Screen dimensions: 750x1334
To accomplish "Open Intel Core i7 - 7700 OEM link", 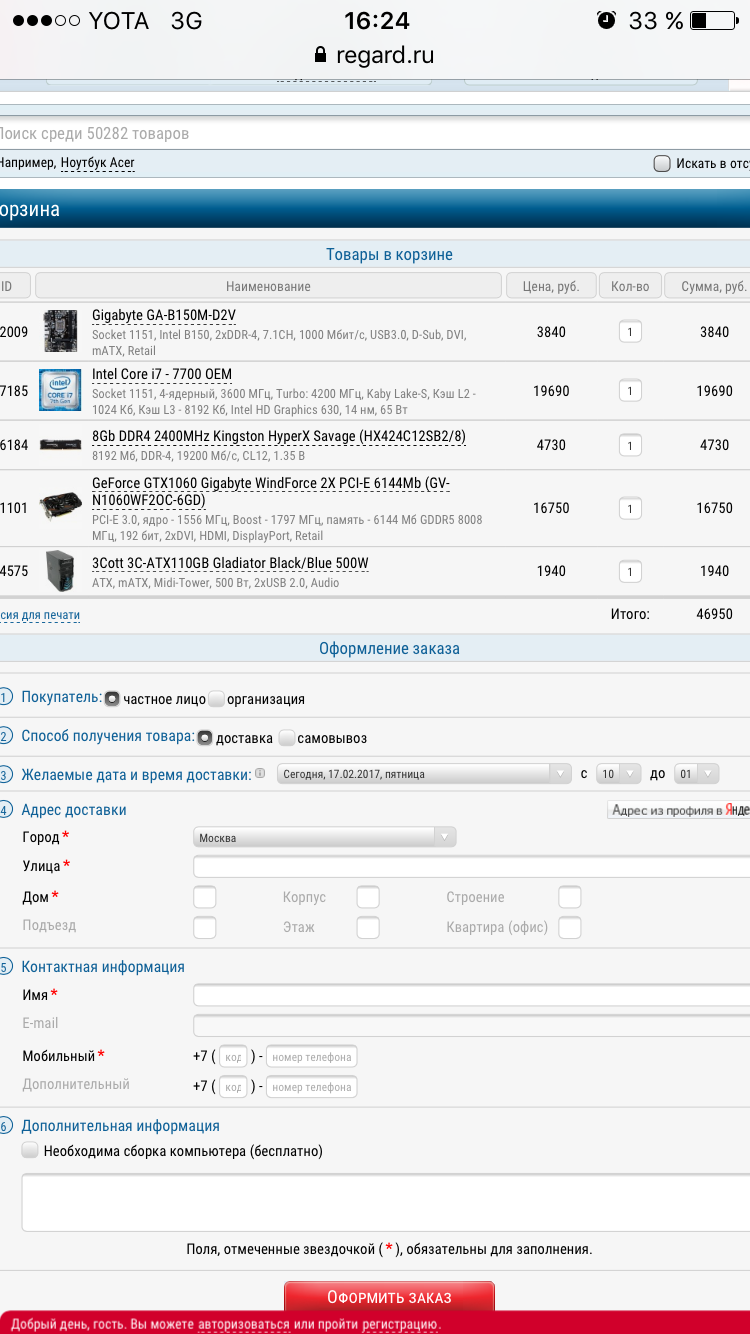I will point(162,375).
